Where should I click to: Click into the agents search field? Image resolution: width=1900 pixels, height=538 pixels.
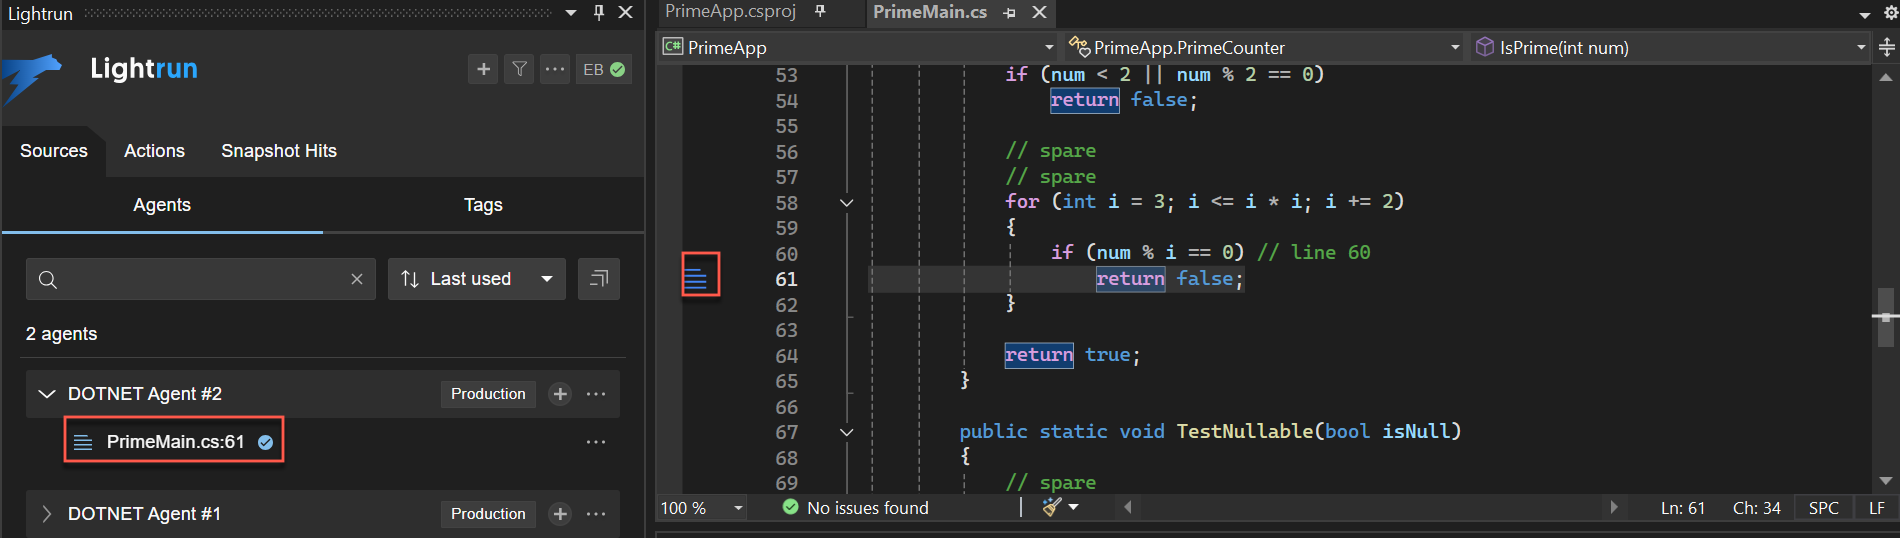tap(200, 279)
